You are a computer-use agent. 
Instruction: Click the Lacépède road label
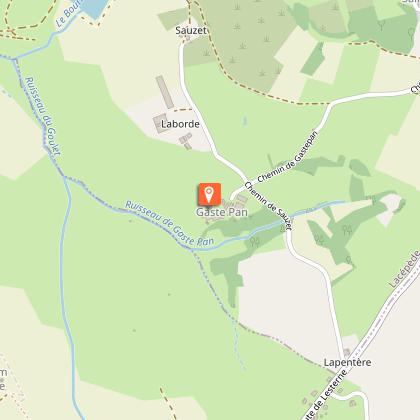point(404,269)
